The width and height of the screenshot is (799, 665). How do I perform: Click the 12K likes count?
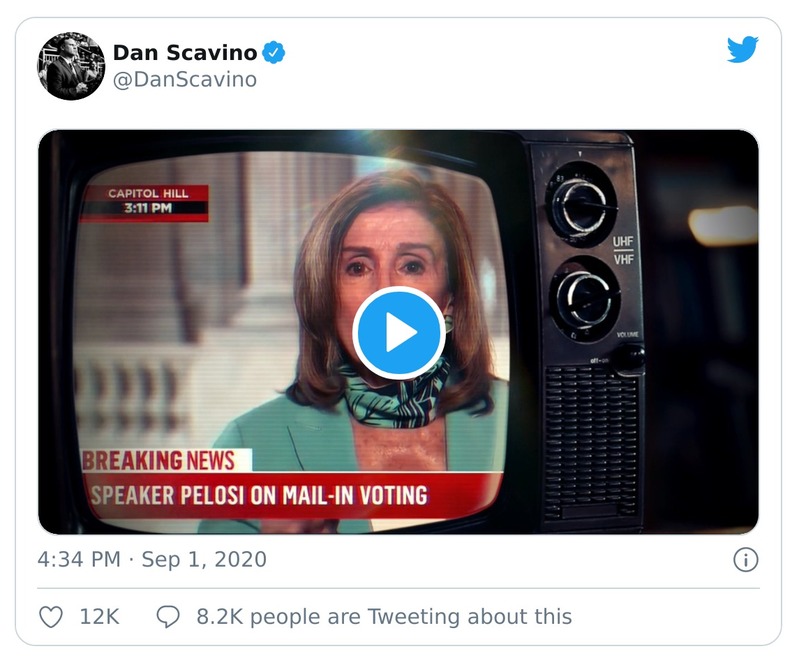(x=99, y=617)
